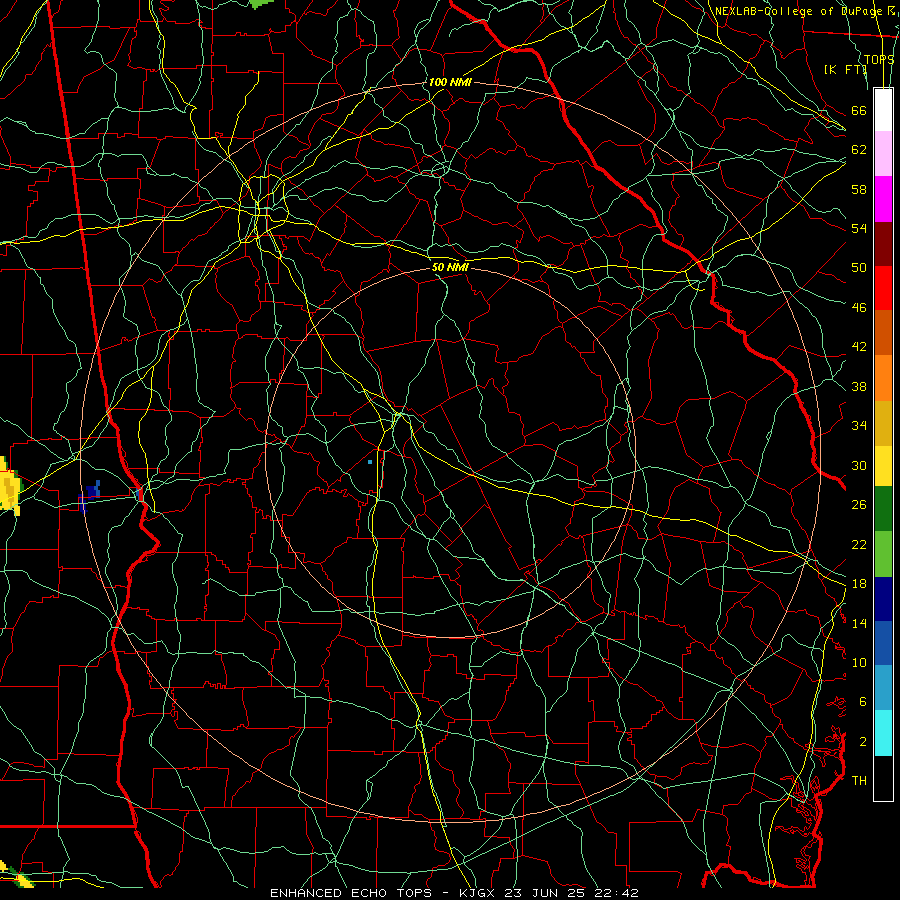This screenshot has width=900, height=900.
Task: Pick the magenta color block in the legend
Action: click(x=883, y=199)
